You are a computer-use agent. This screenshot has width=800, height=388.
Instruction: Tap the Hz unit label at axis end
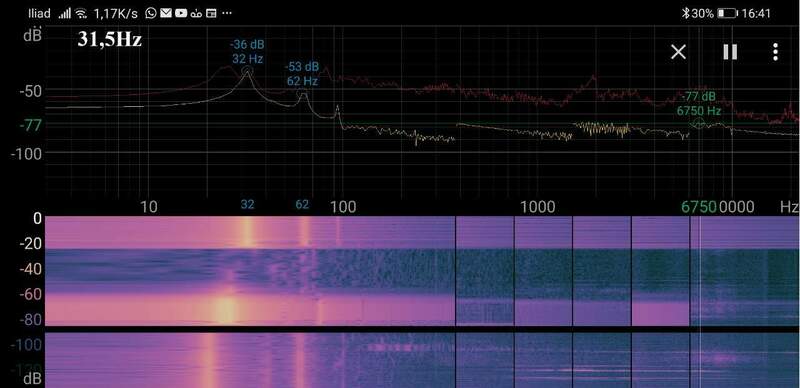(x=789, y=207)
